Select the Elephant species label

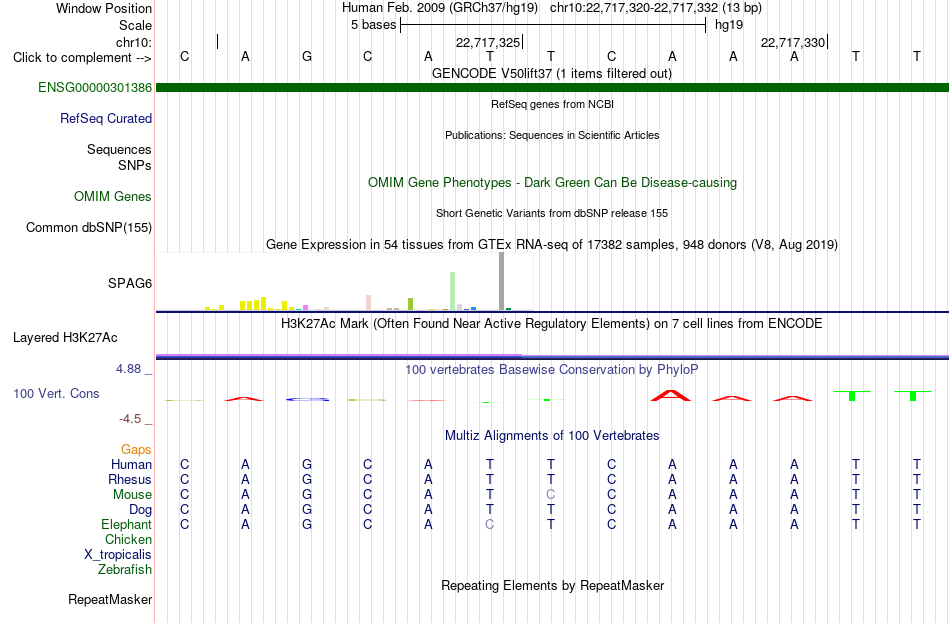(126, 524)
